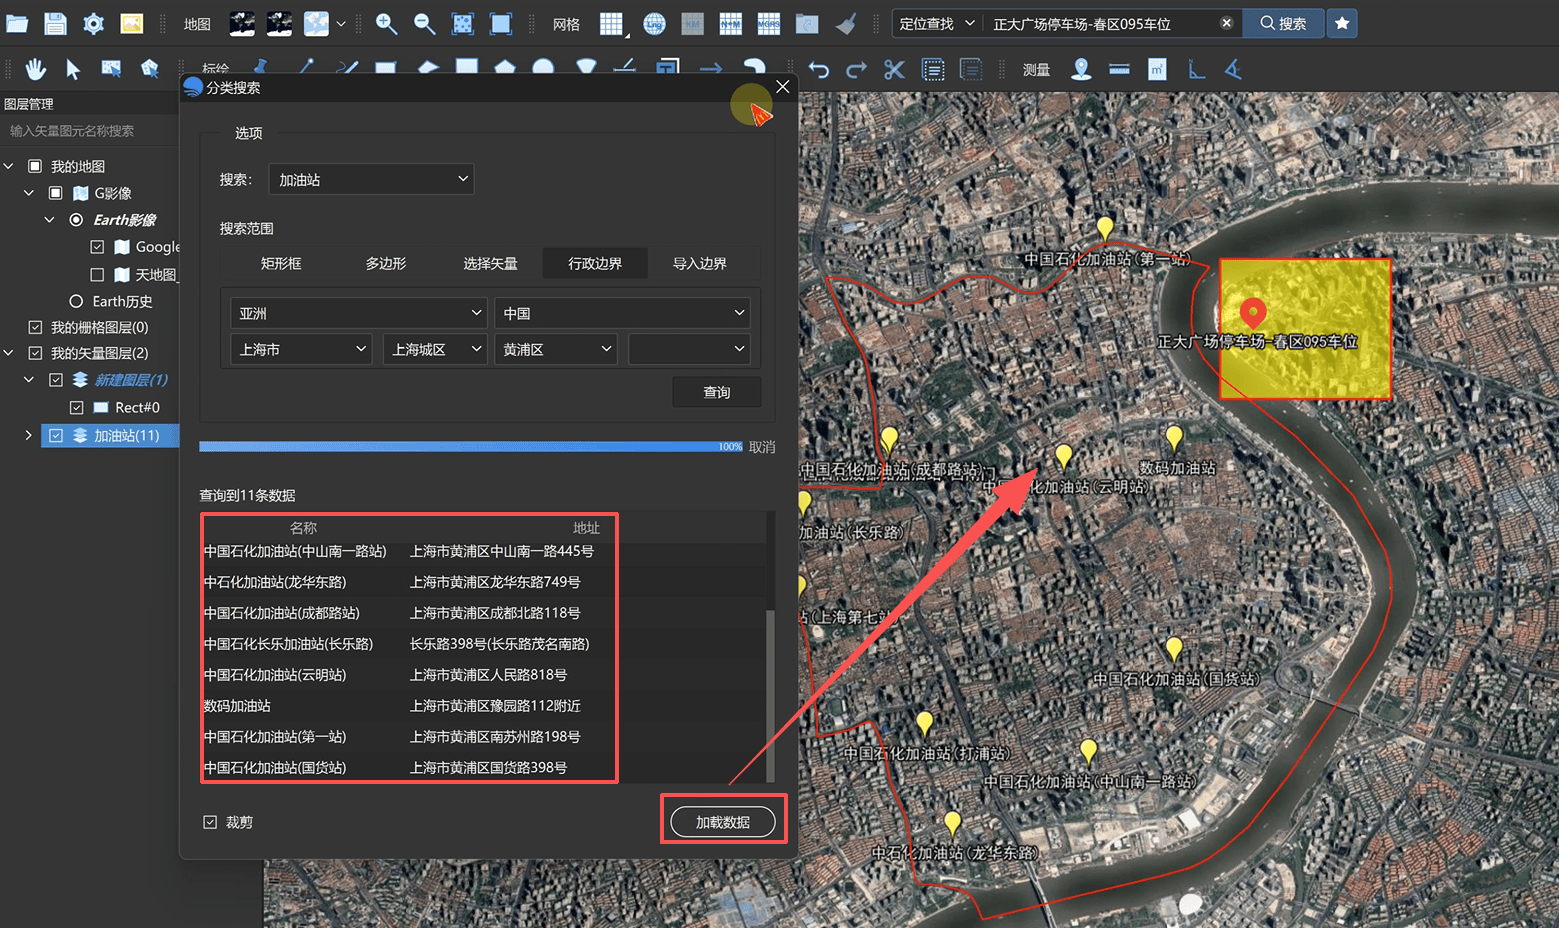This screenshot has height=928, width=1559.
Task: Select the area m² measure tool
Action: [1157, 69]
